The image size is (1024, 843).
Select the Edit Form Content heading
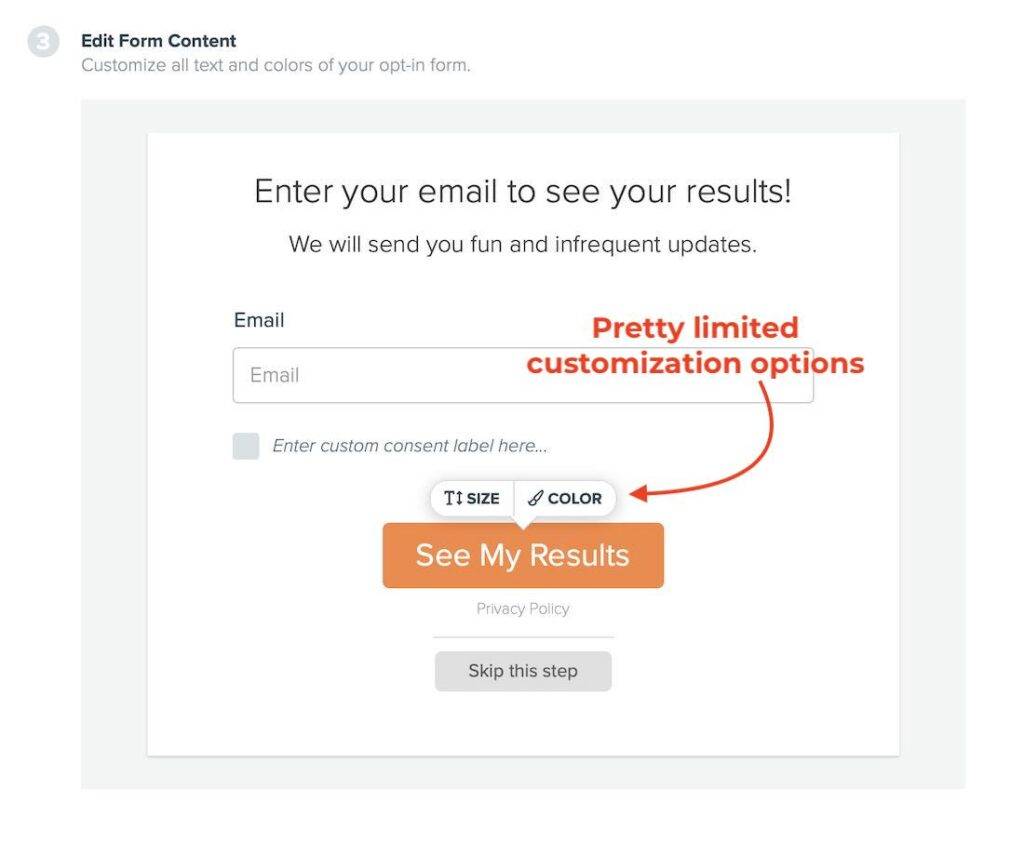[159, 40]
